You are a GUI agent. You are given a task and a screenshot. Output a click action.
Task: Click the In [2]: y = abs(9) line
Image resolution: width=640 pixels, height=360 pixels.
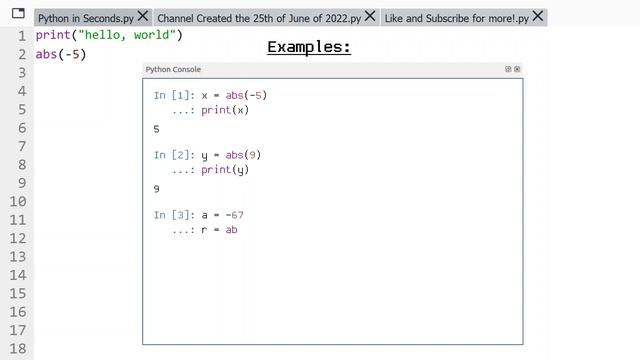(x=207, y=155)
